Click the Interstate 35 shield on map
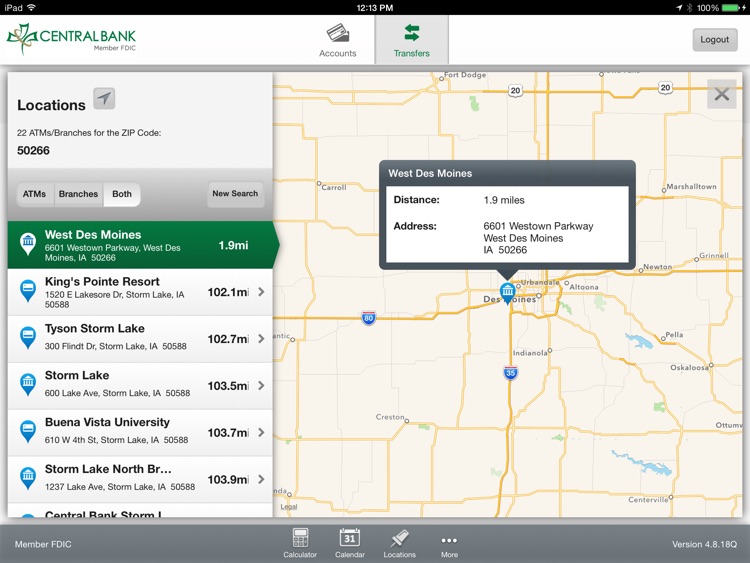Image resolution: width=750 pixels, height=563 pixels. (x=510, y=373)
